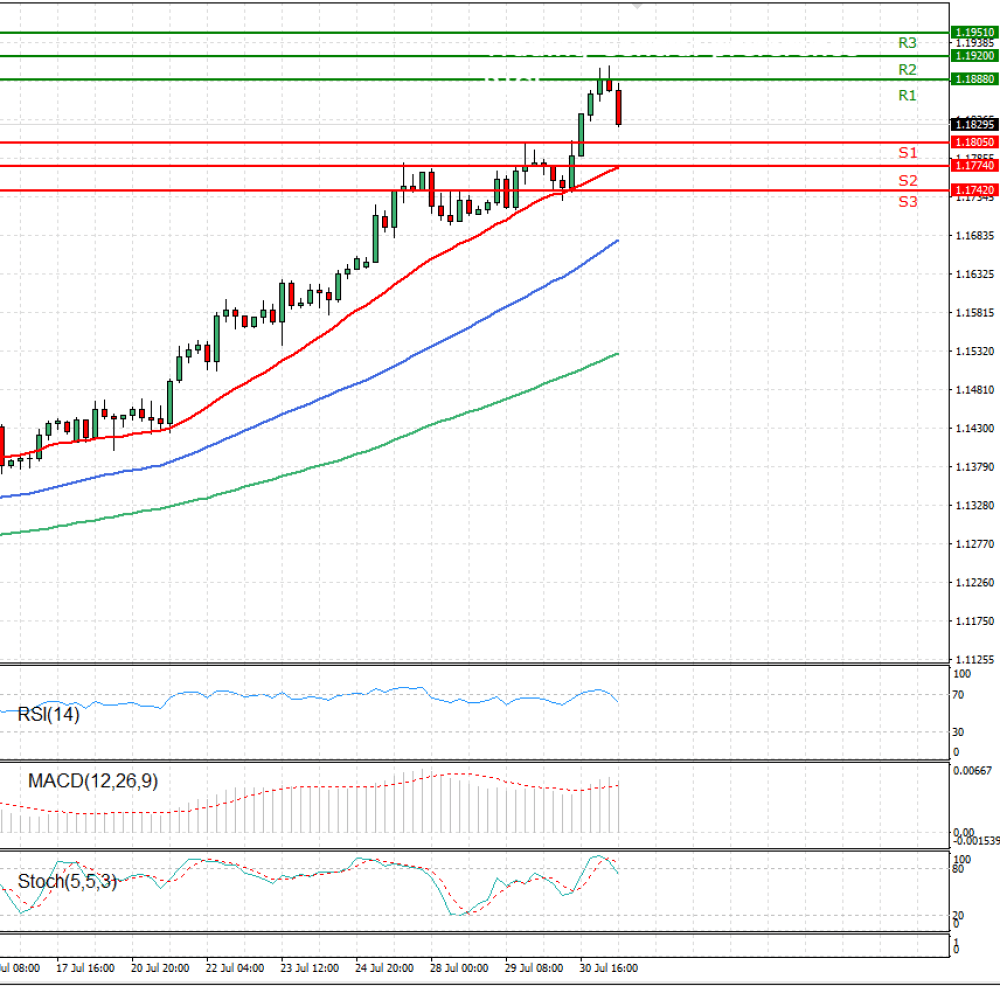Select the green 1.18880 price tag
Image resolution: width=1000 pixels, height=986 pixels.
point(974,79)
